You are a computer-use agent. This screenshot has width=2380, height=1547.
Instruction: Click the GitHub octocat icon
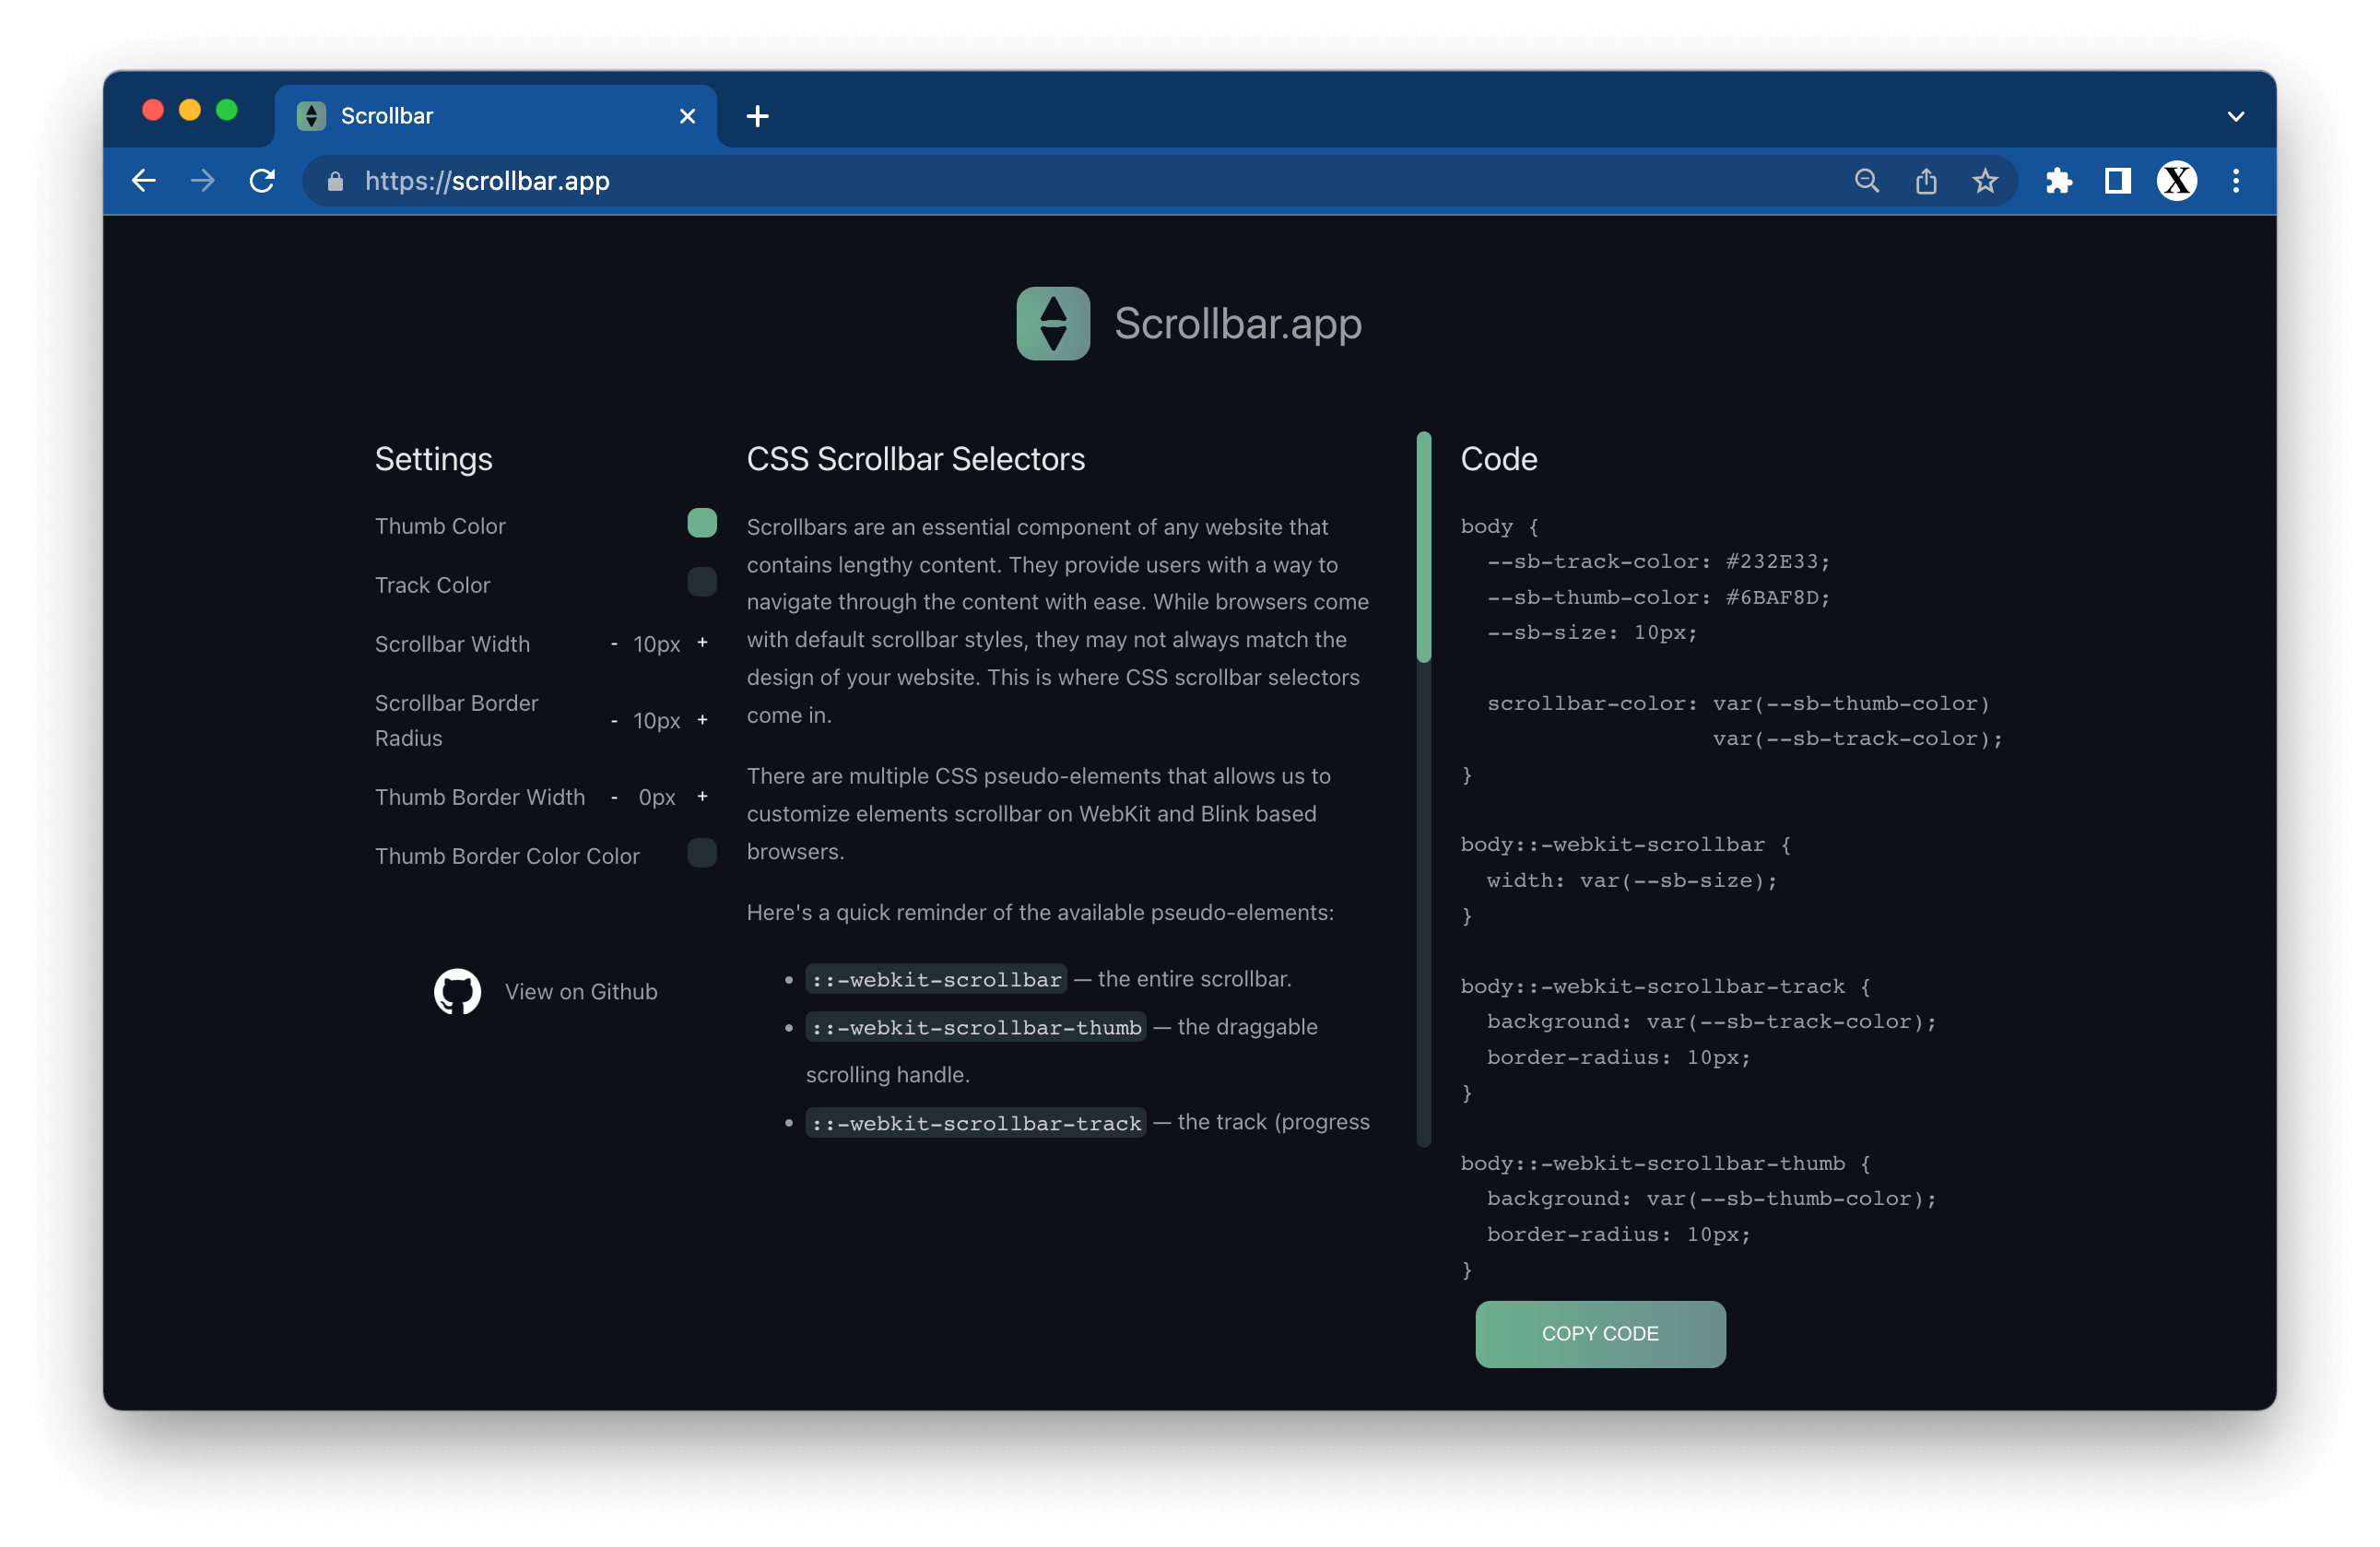tap(457, 991)
